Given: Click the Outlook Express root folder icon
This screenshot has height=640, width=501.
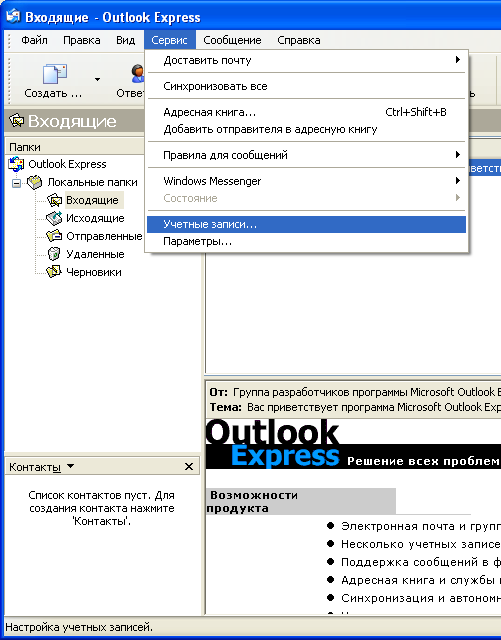Looking at the screenshot, I should pos(16,164).
